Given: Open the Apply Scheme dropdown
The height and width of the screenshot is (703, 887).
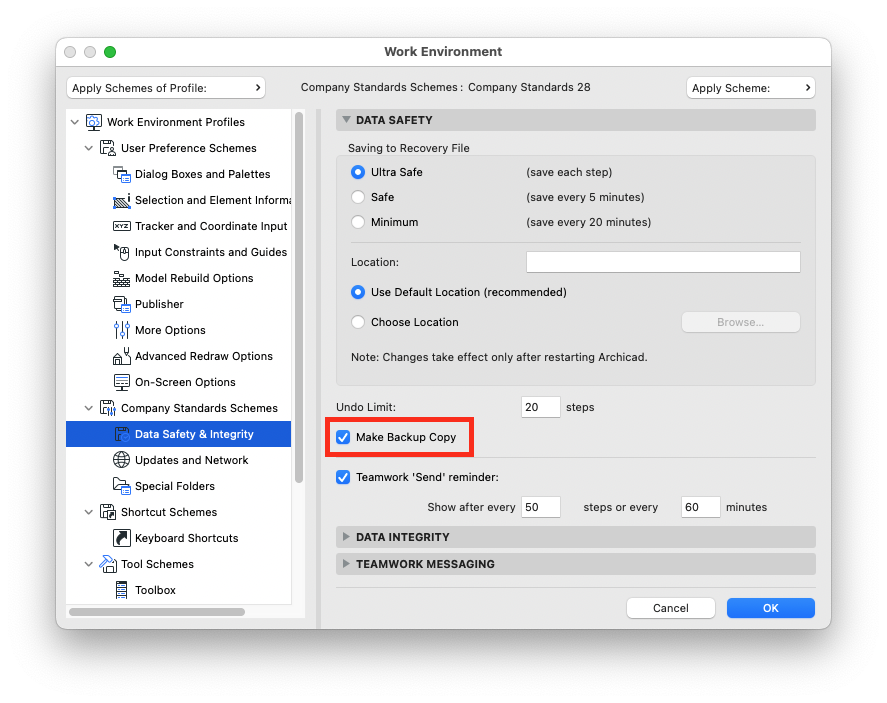Looking at the screenshot, I should coord(751,88).
